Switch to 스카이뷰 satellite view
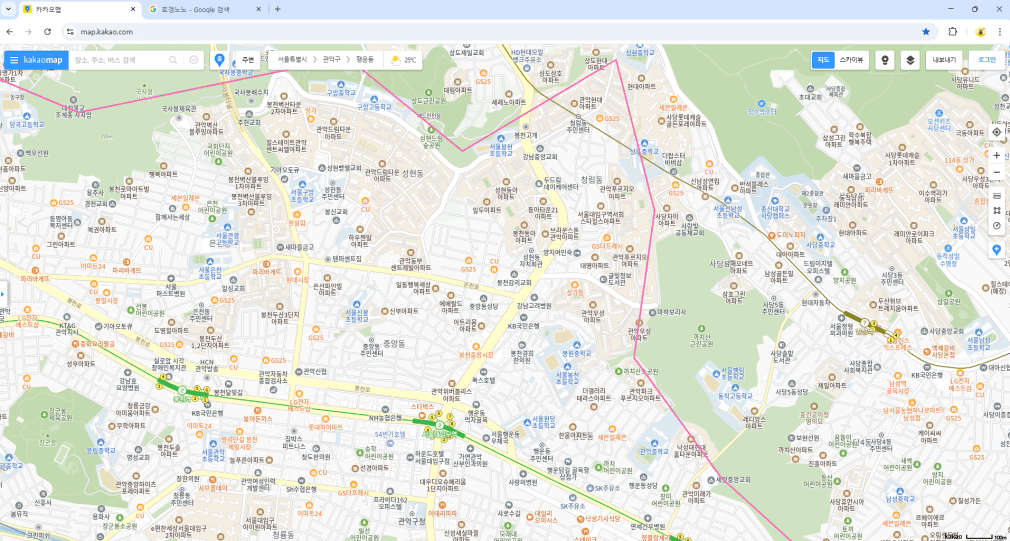This screenshot has width=1010, height=541. point(852,60)
